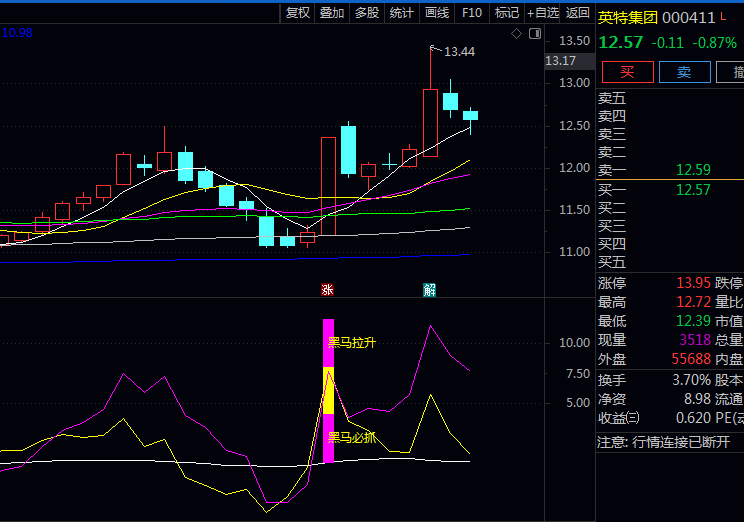The image size is (744, 522).
Task: Click the diamond icon above the chart
Action: pos(516,34)
